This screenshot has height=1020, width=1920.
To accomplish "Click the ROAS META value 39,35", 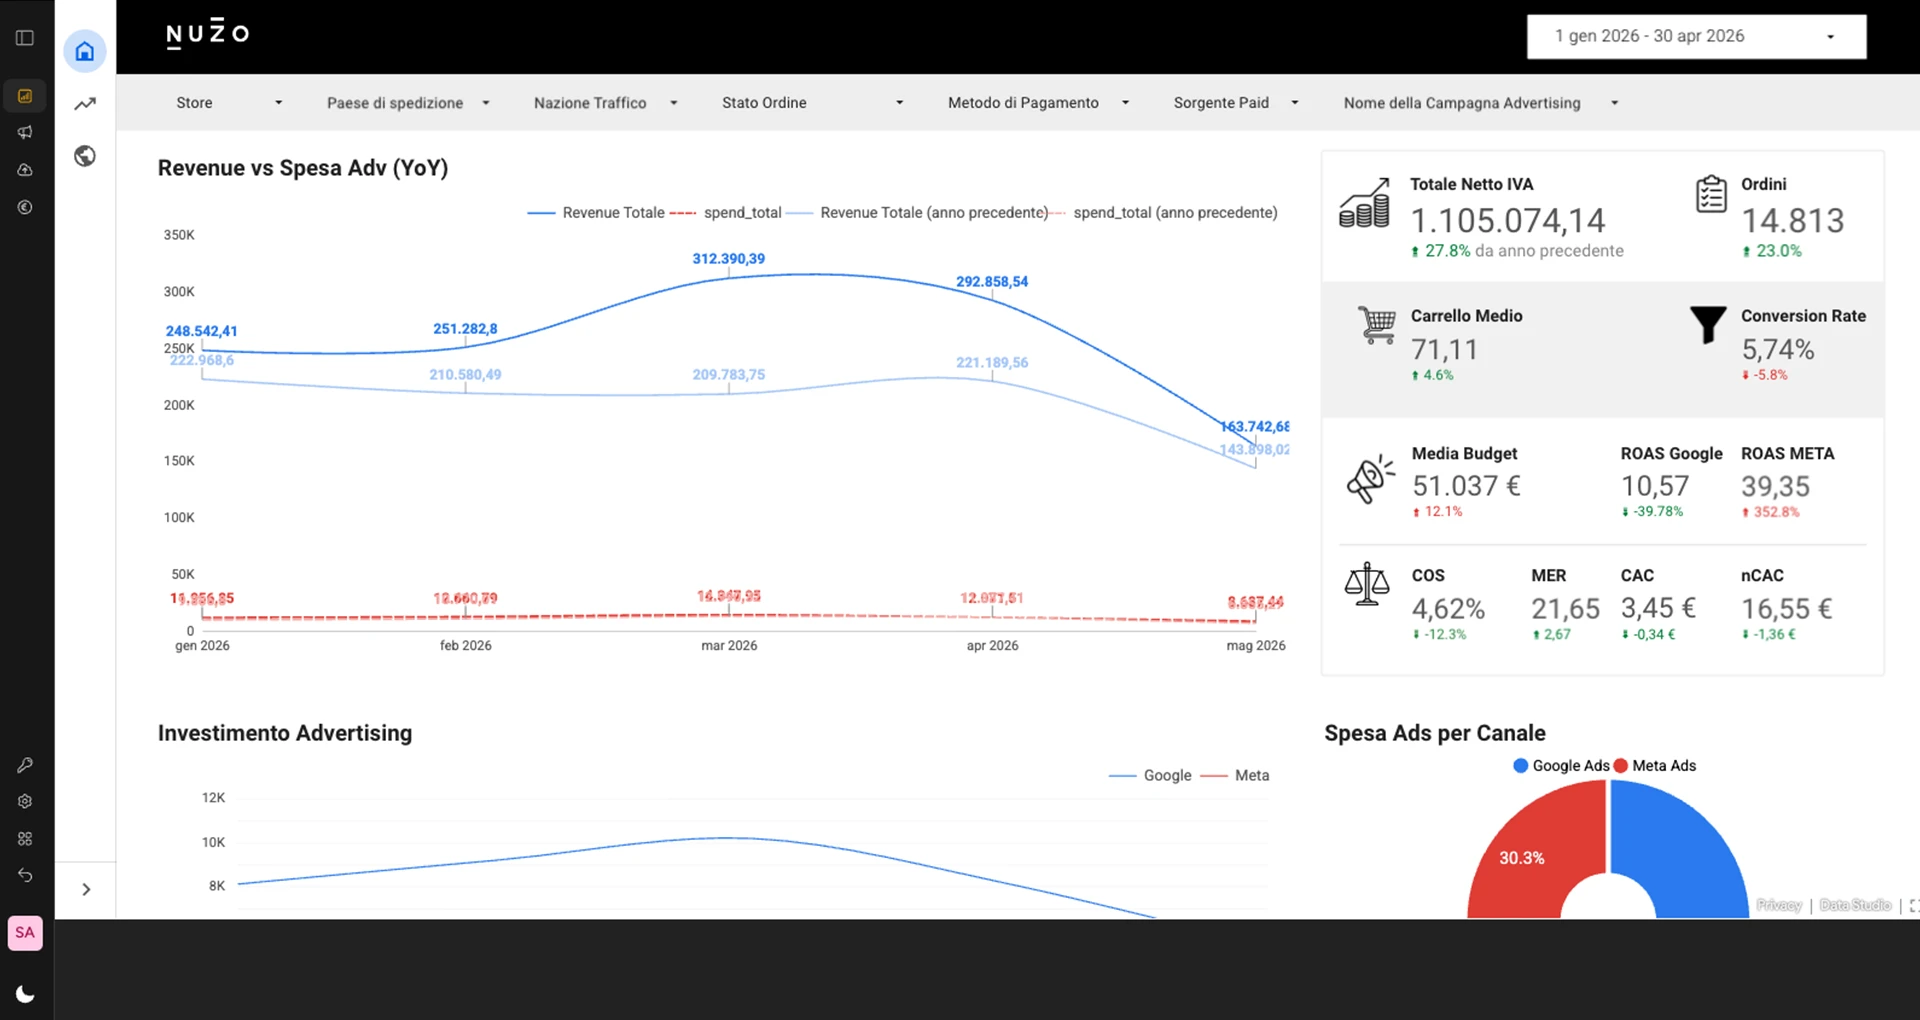I will tap(1776, 486).
